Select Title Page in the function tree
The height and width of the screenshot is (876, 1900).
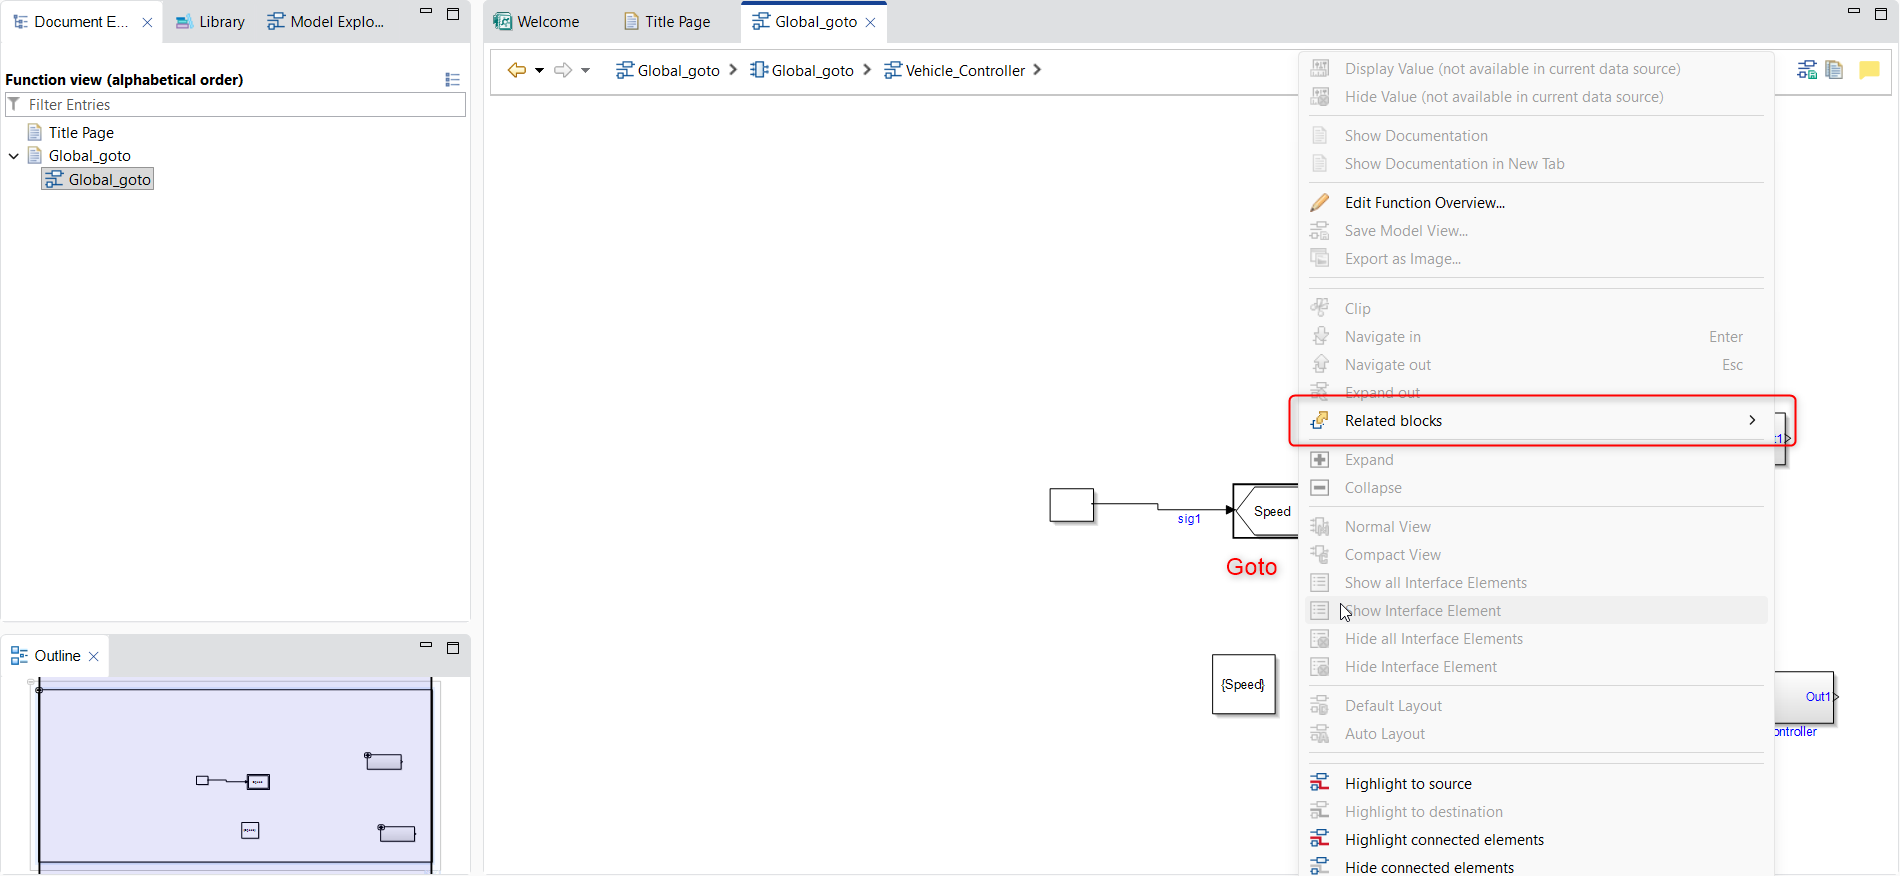click(x=81, y=132)
